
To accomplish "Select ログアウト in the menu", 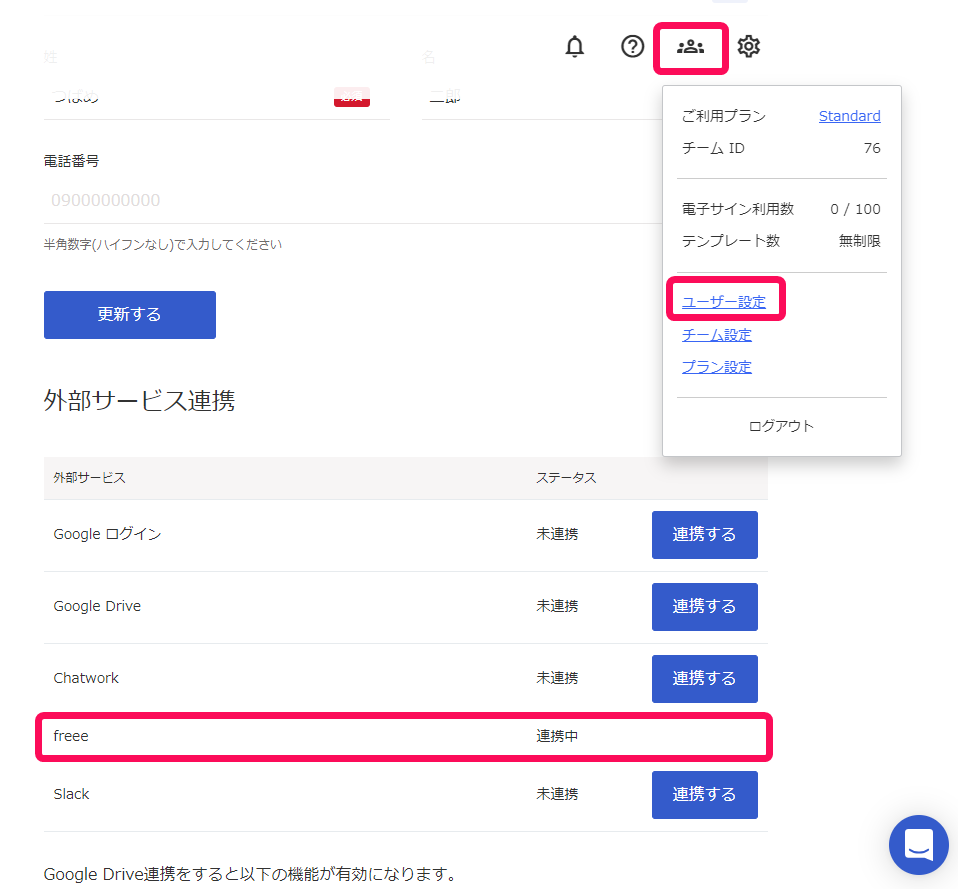I will point(781,426).
